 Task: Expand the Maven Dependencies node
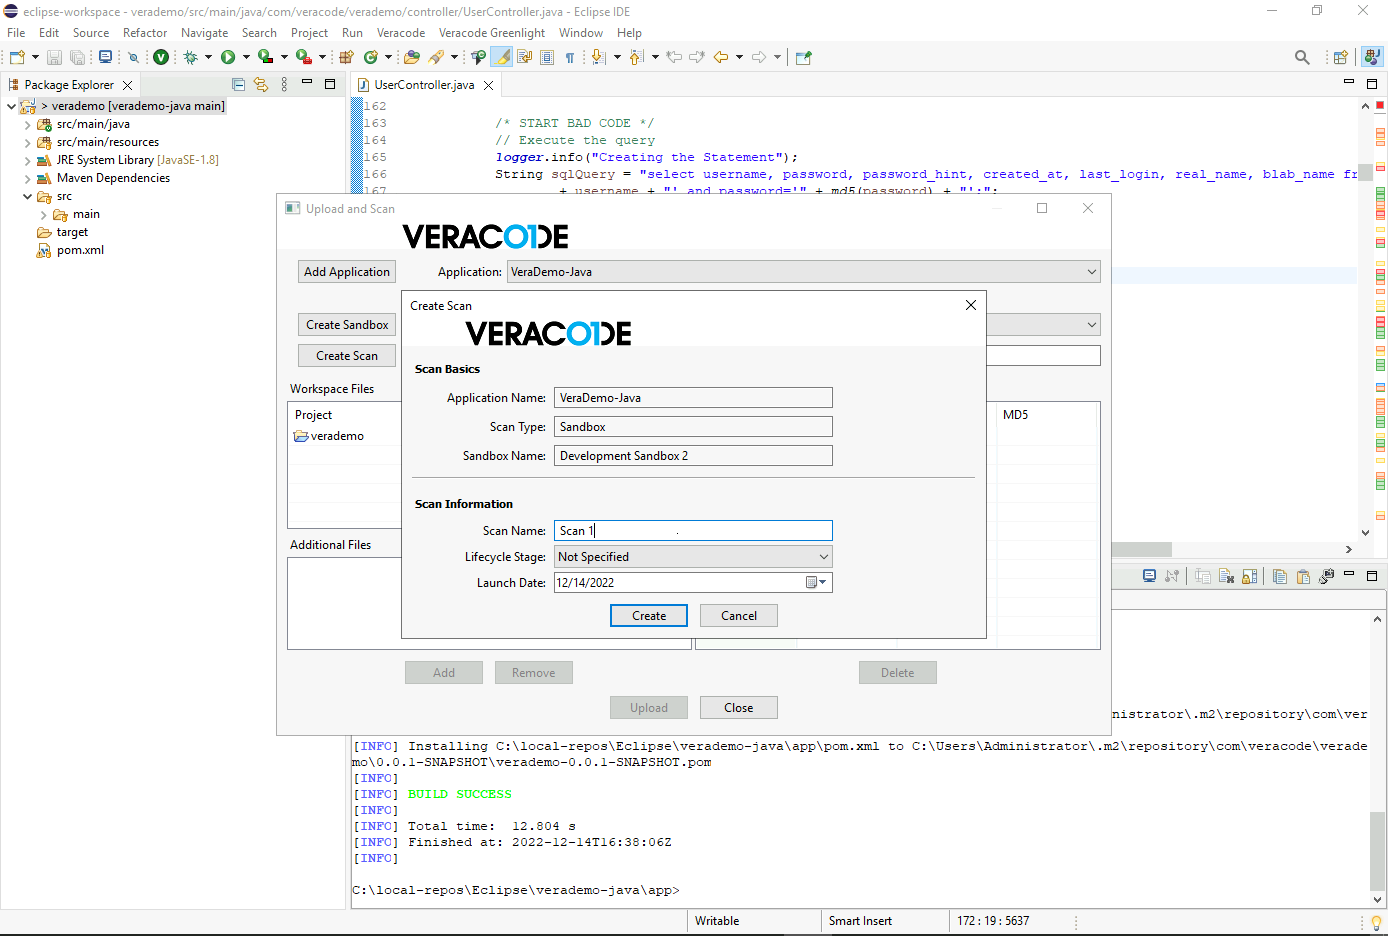(x=27, y=179)
